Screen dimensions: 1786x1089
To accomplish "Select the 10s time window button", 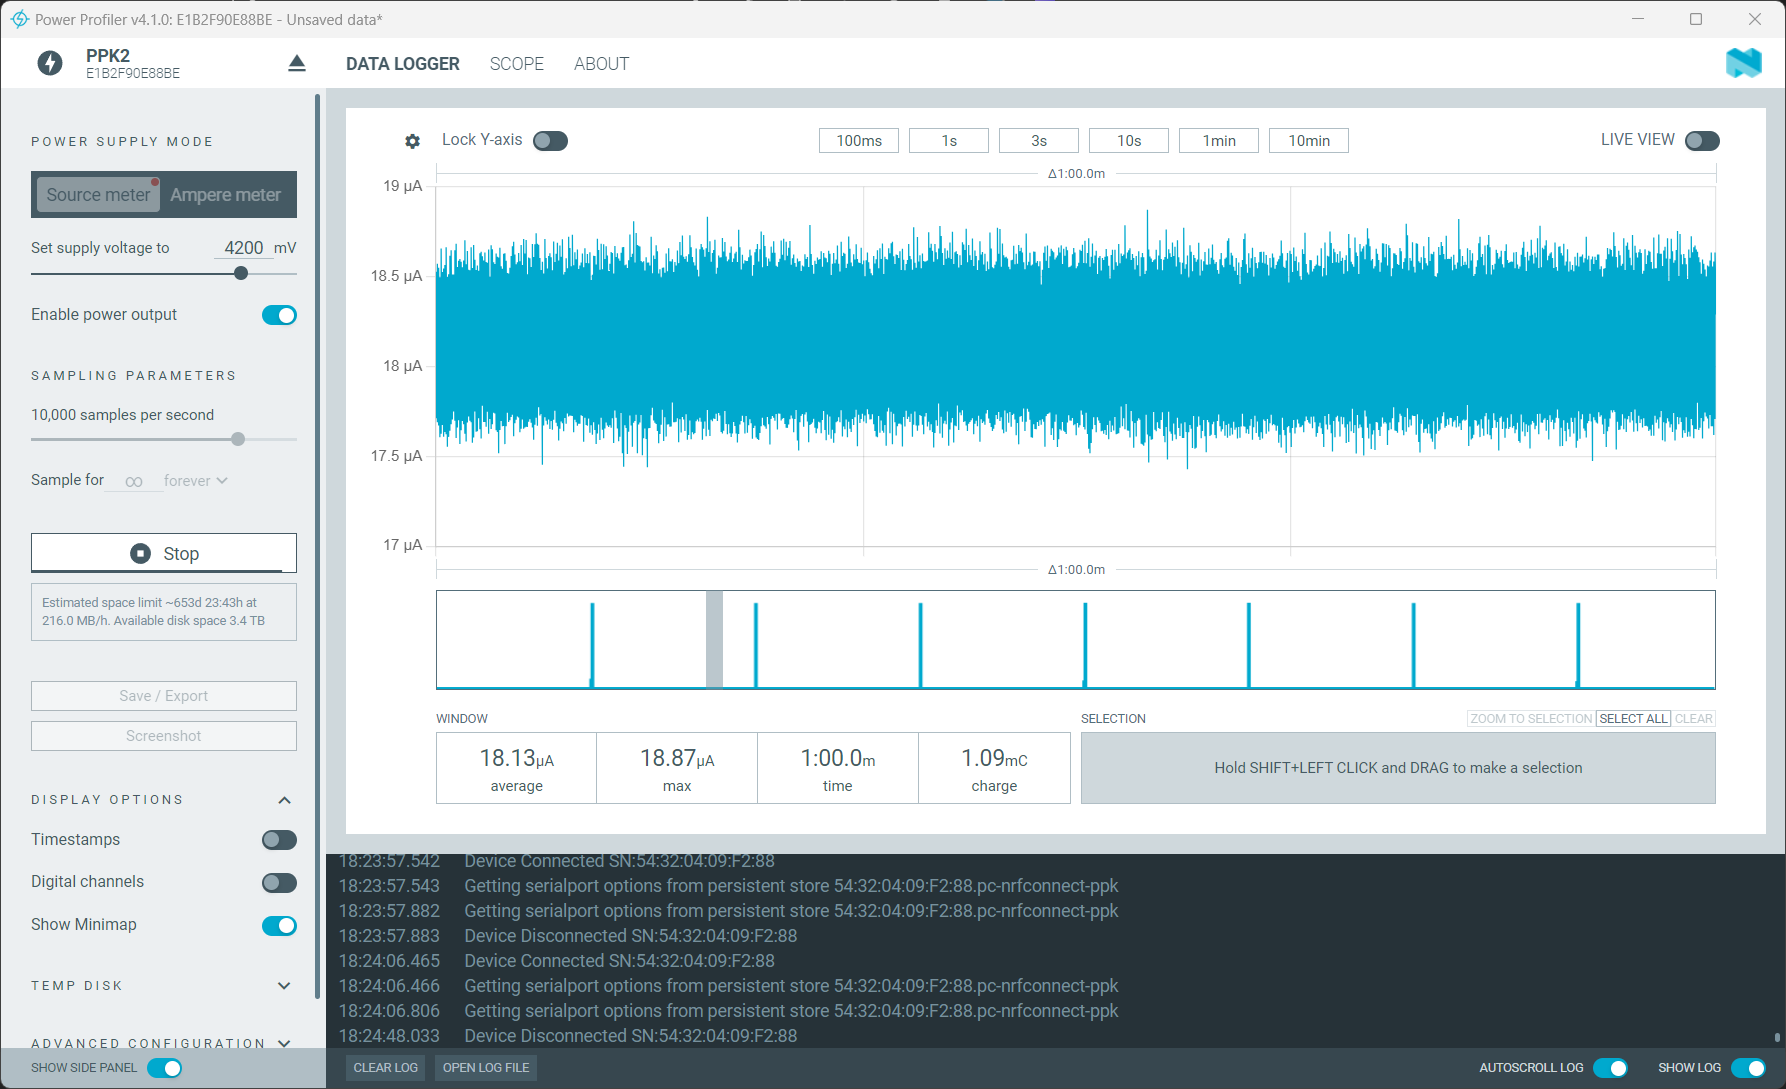I will 1128,141.
